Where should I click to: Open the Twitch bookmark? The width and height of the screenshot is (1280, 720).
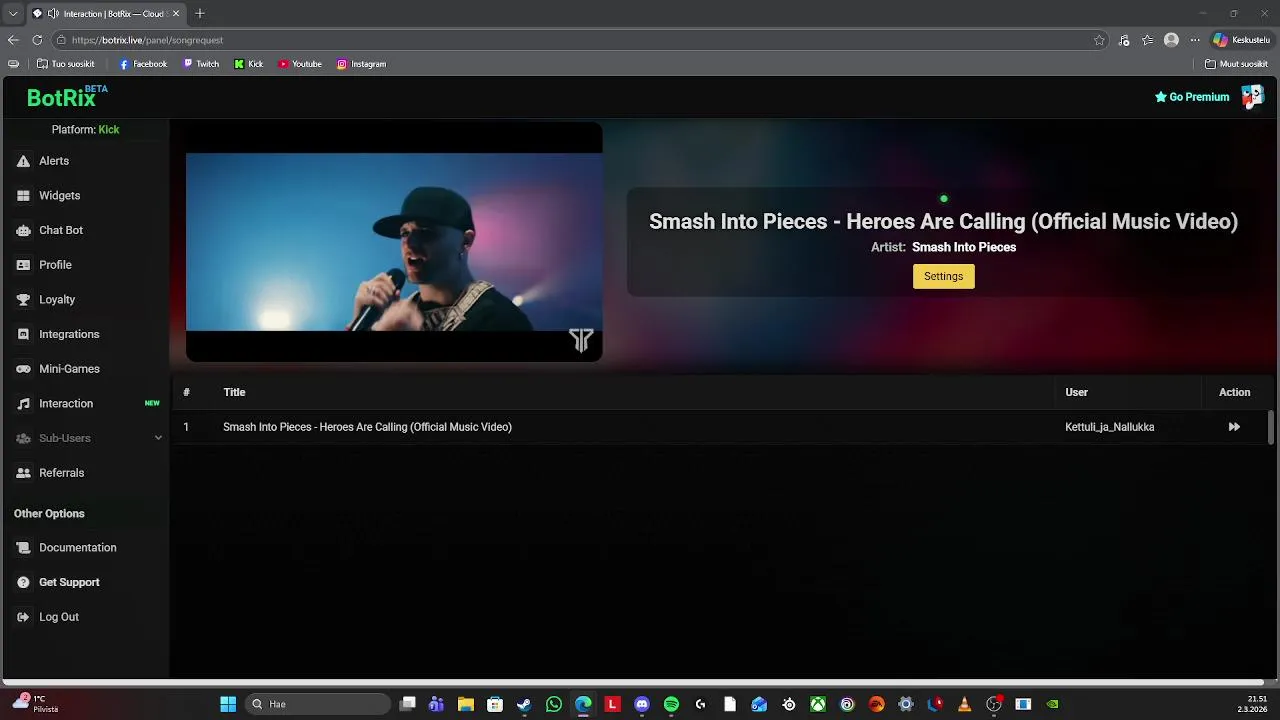[x=201, y=64]
